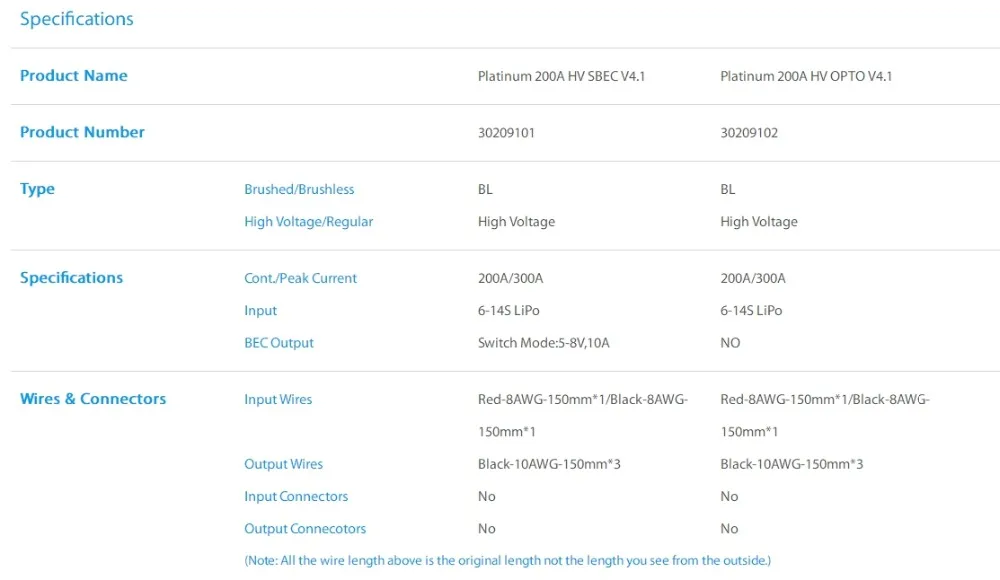Click the "NO" BEC Output value
1000x580 pixels.
pyautogui.click(x=730, y=343)
